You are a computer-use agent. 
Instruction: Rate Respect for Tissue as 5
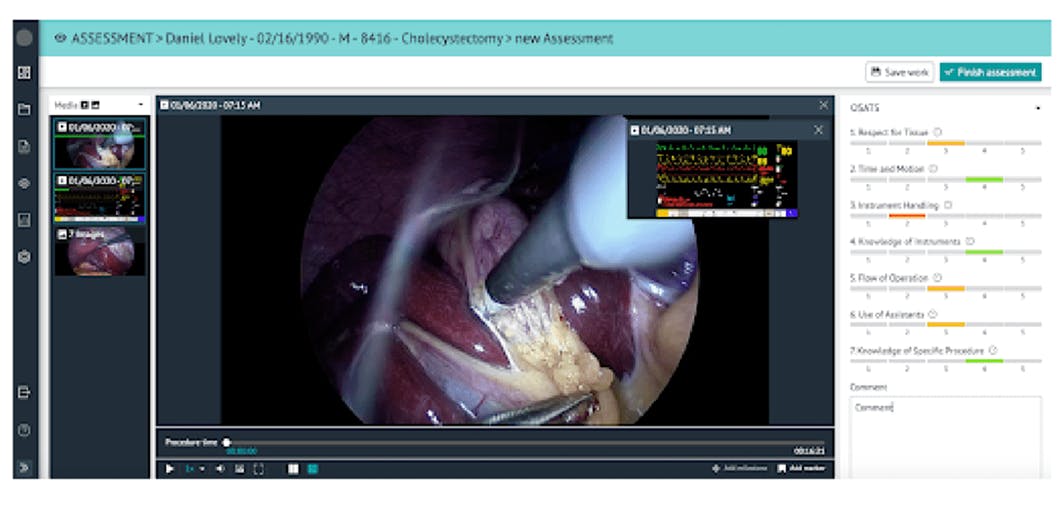pyautogui.click(x=1023, y=144)
